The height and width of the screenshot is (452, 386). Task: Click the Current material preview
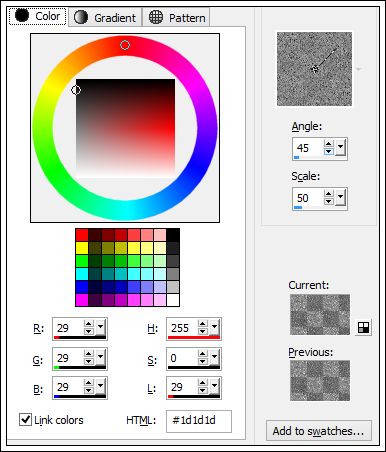[x=320, y=314]
